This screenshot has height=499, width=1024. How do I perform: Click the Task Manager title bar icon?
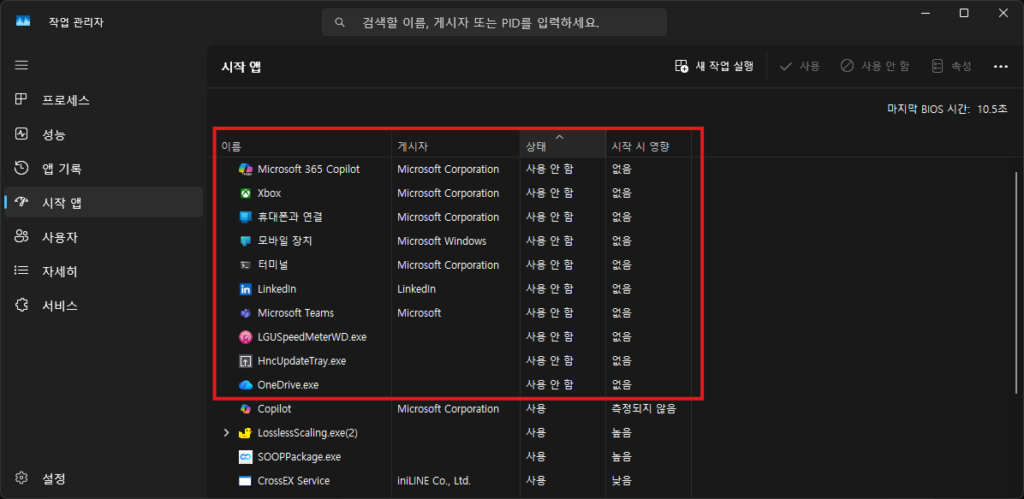(x=23, y=22)
